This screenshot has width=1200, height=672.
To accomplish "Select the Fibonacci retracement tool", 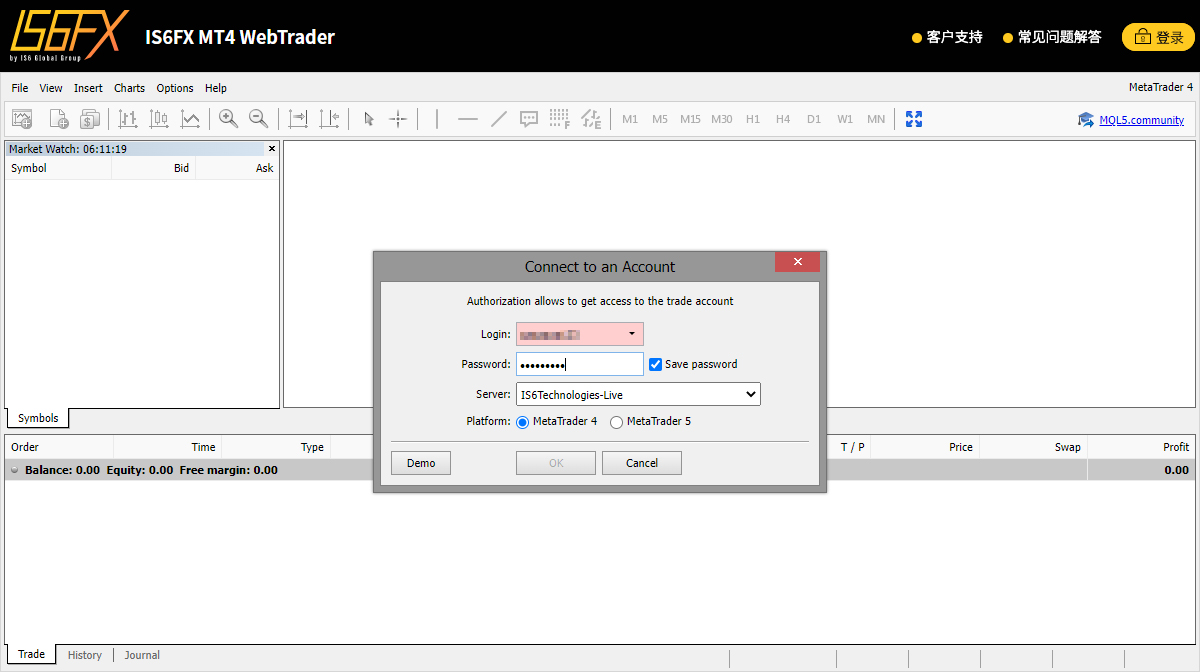I will coord(560,119).
